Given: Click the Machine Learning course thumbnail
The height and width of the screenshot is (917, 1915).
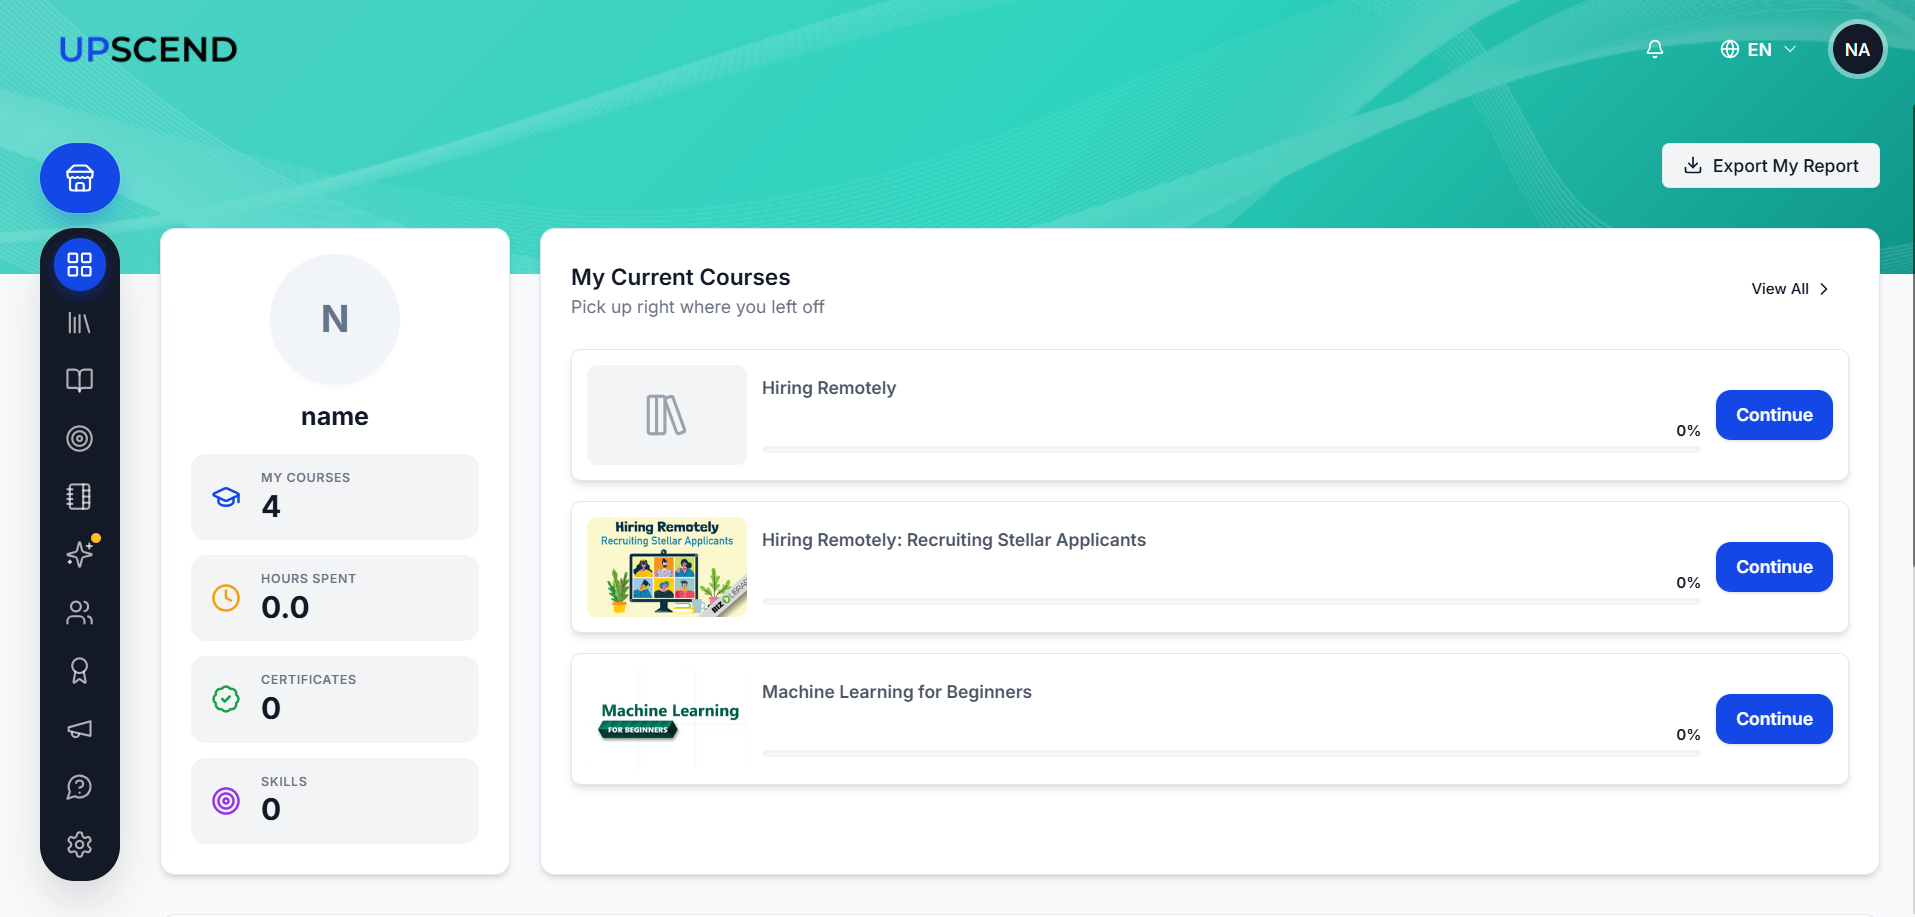Looking at the screenshot, I should [x=667, y=719].
